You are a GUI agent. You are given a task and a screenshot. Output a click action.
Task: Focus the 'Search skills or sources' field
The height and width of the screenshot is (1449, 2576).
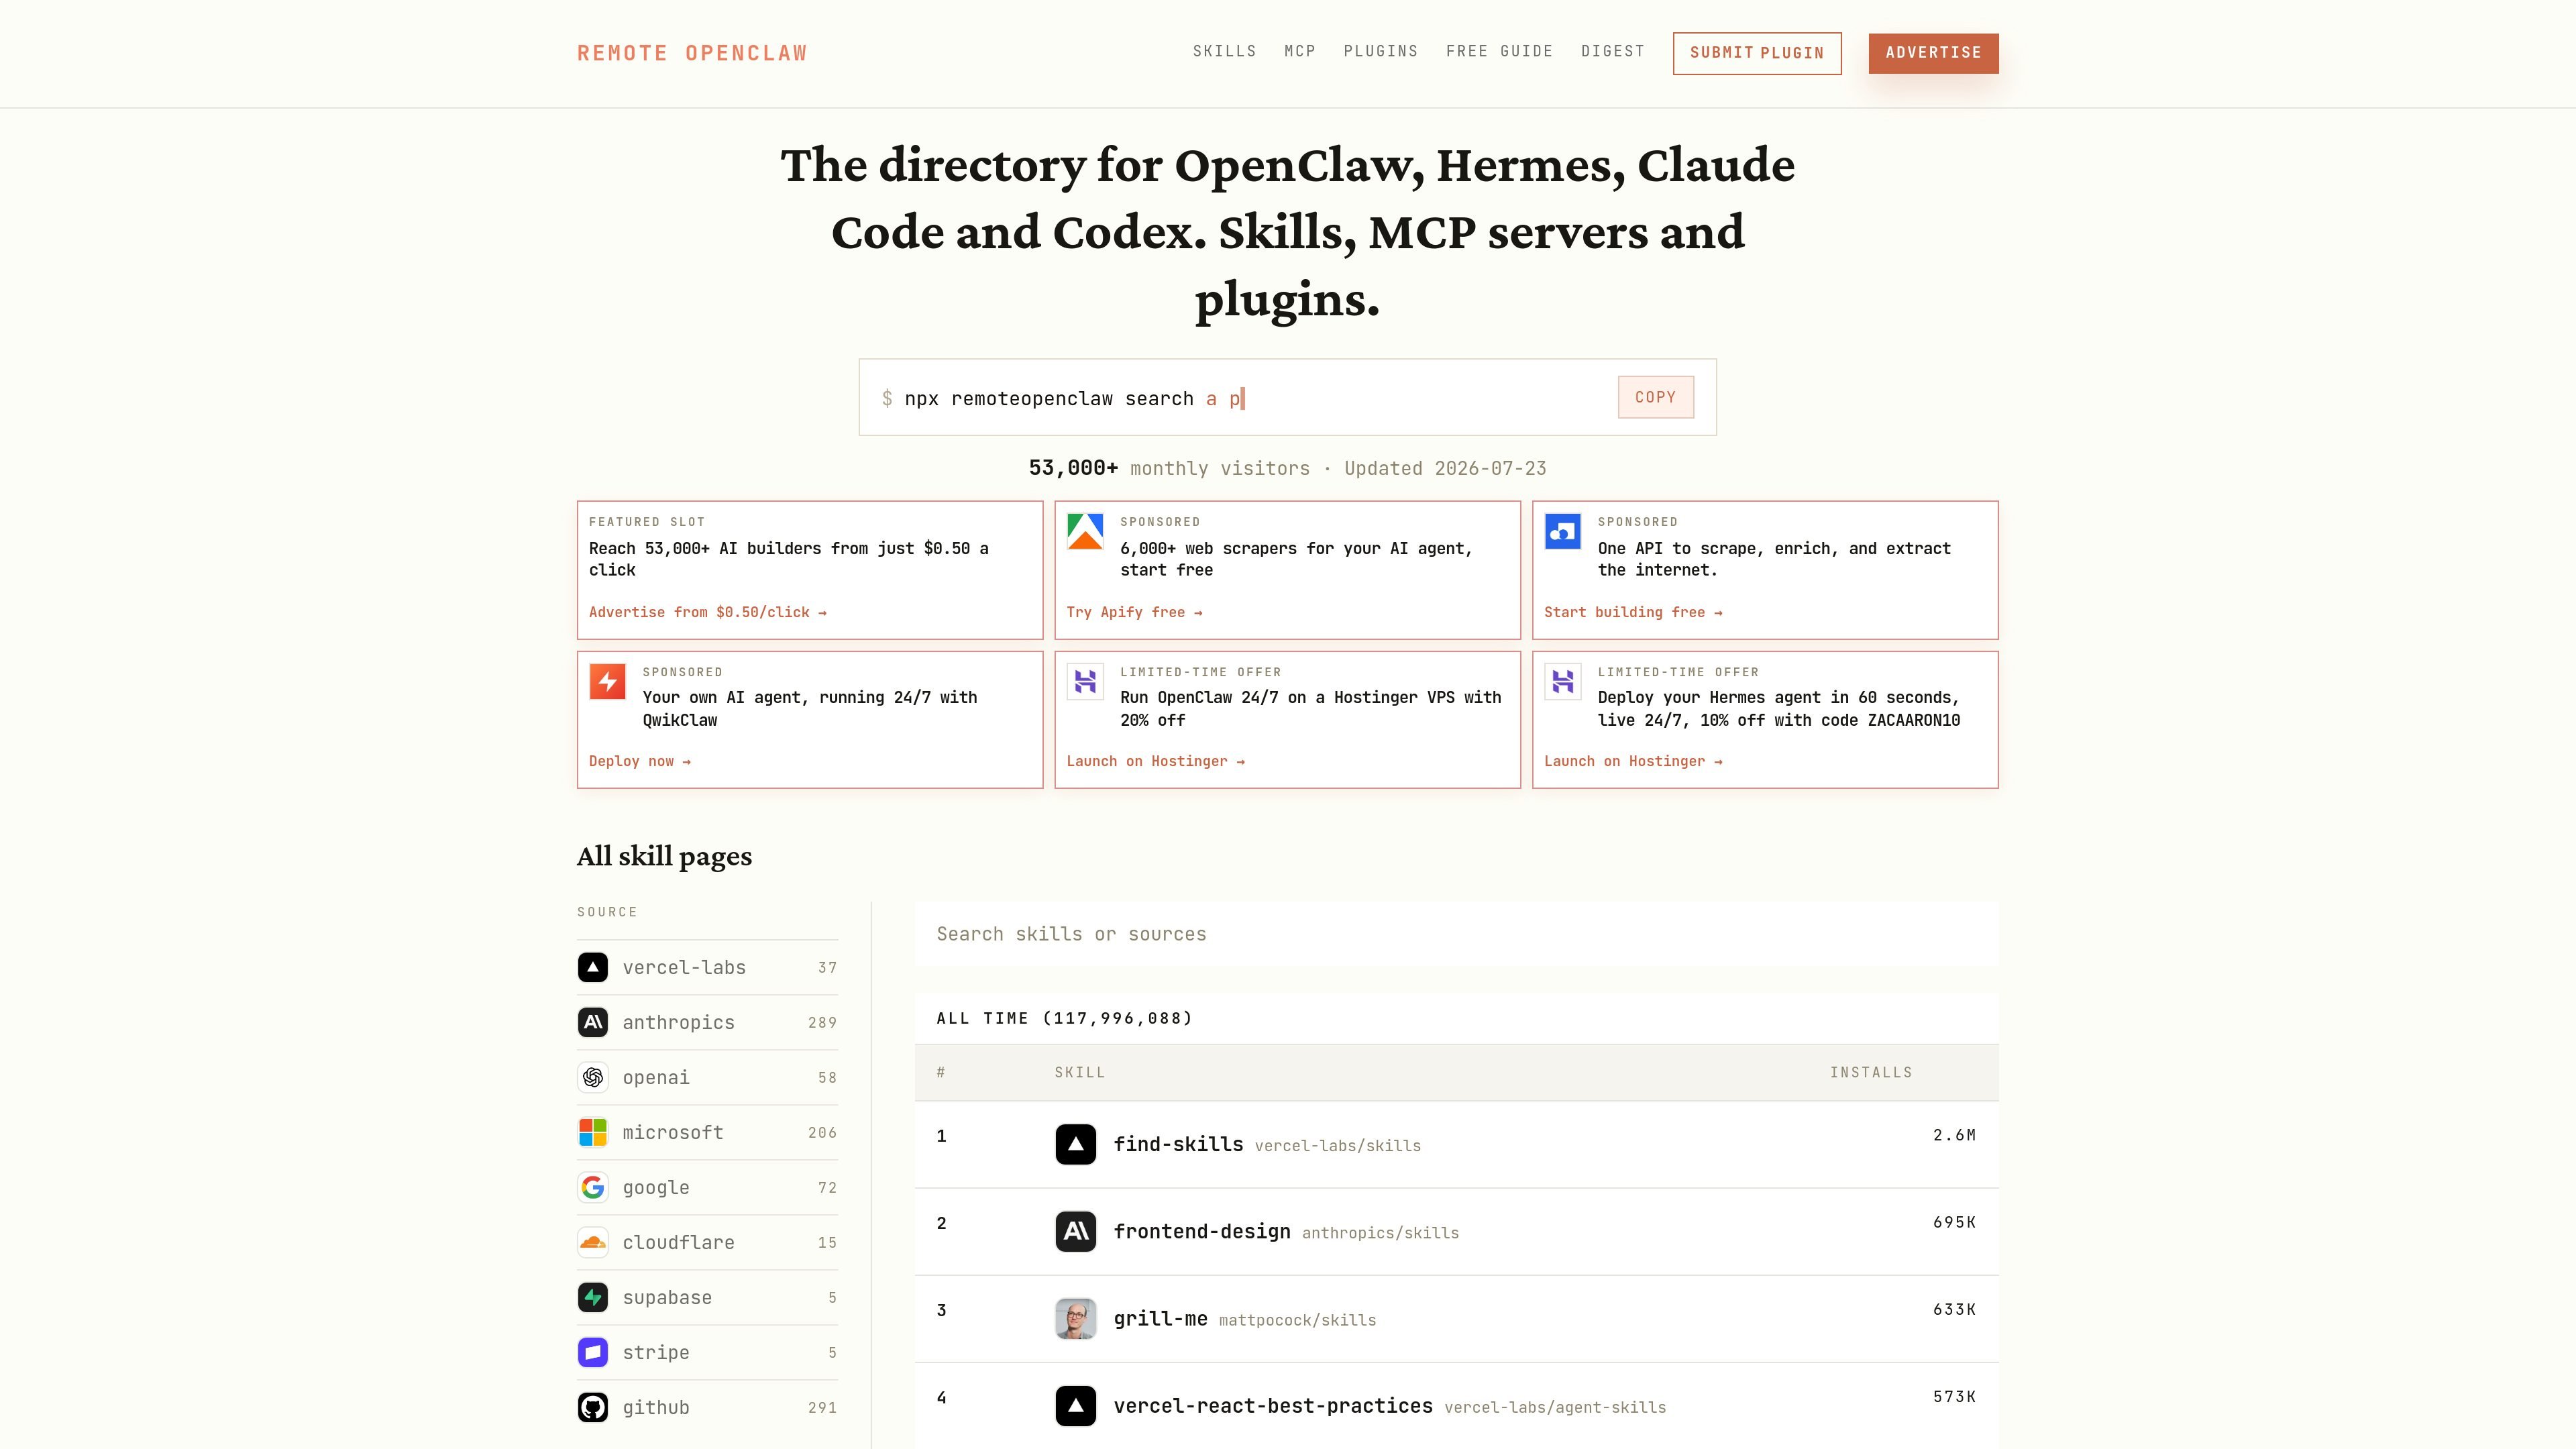click(x=1456, y=934)
